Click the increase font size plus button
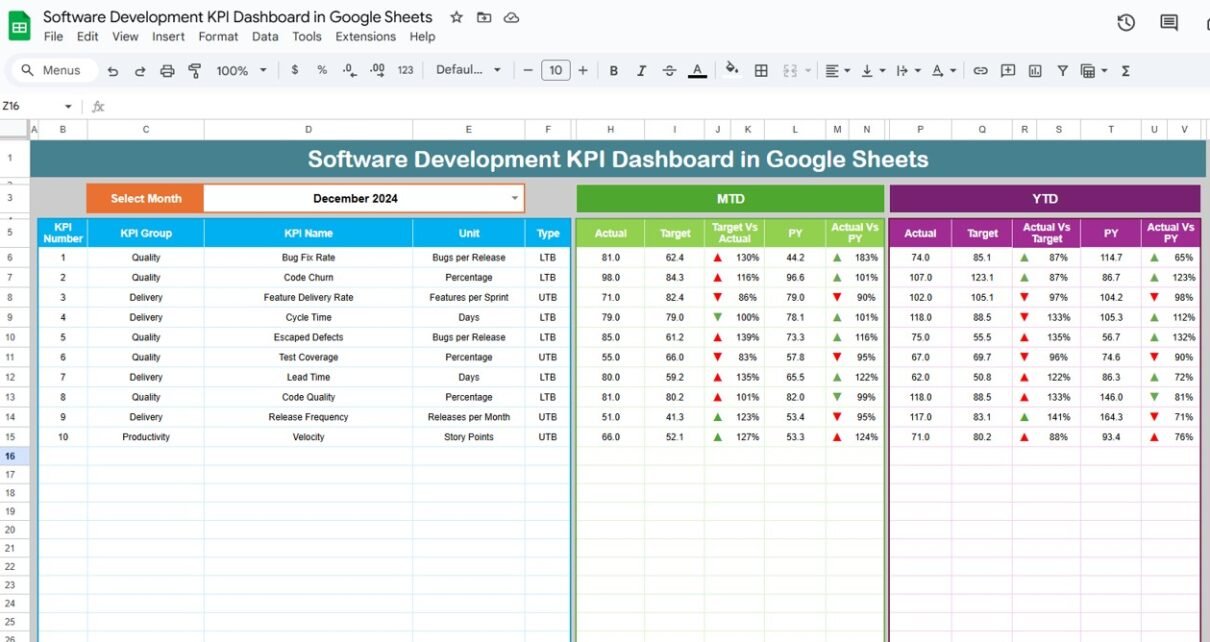Image resolution: width=1210 pixels, height=642 pixels. point(583,71)
